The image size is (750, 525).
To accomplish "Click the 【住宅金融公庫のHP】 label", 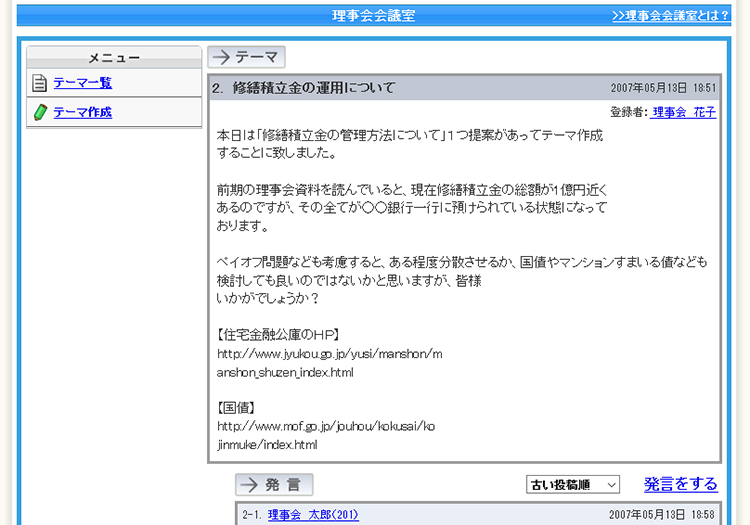I will pyautogui.click(x=279, y=335).
